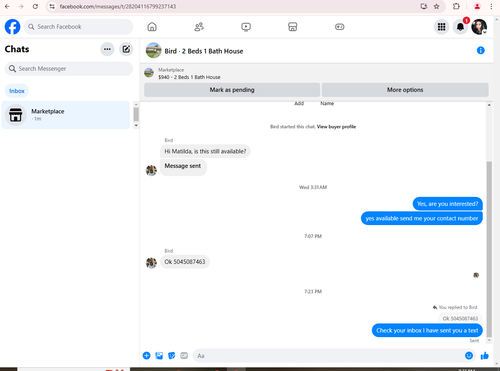Click the browser address bar URL

point(118,6)
